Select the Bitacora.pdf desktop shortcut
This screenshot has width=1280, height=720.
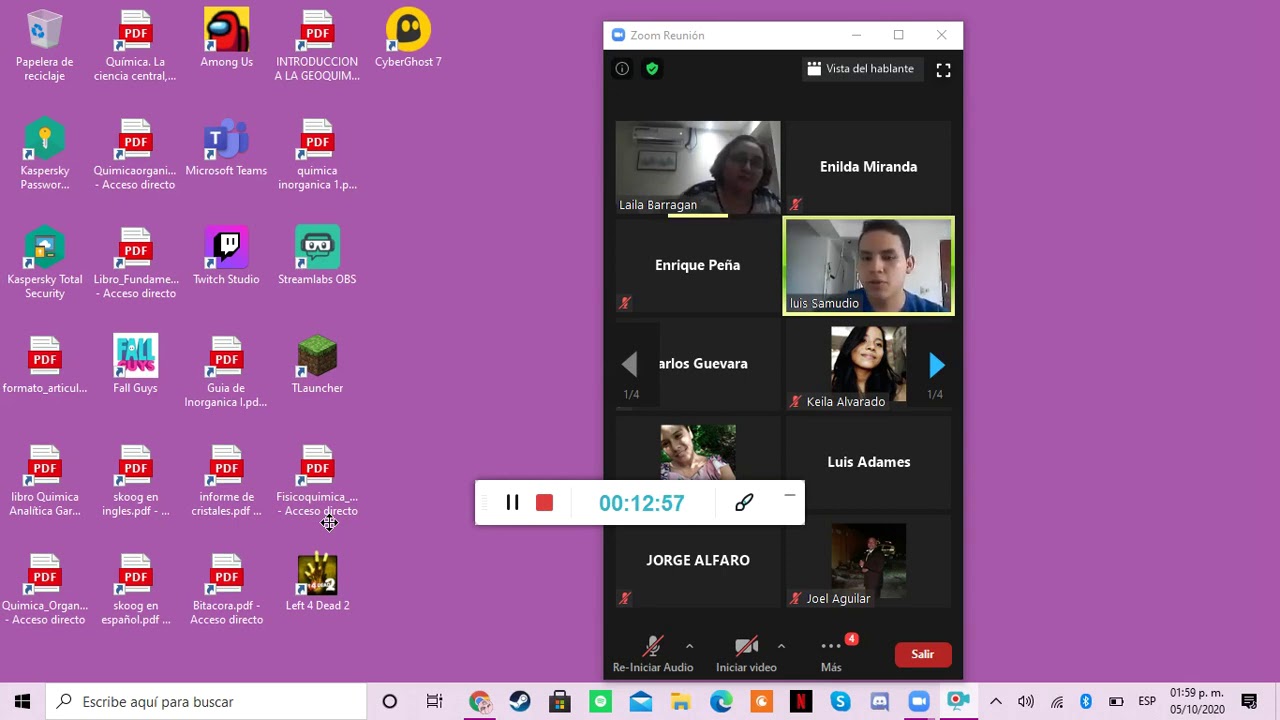(227, 590)
